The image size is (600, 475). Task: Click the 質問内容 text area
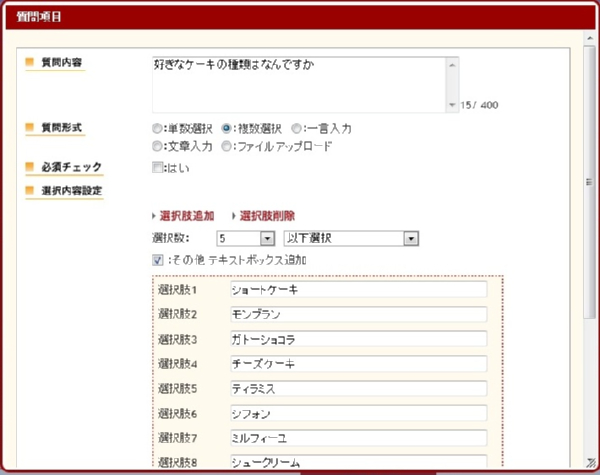(x=298, y=83)
